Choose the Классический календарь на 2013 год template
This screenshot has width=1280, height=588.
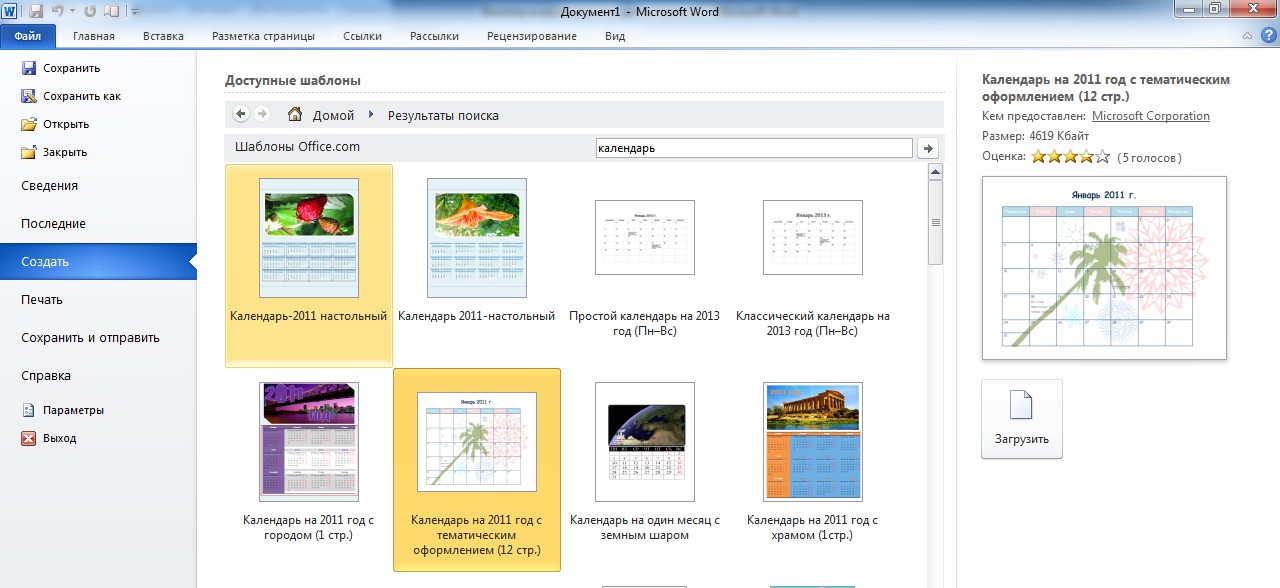click(x=812, y=266)
